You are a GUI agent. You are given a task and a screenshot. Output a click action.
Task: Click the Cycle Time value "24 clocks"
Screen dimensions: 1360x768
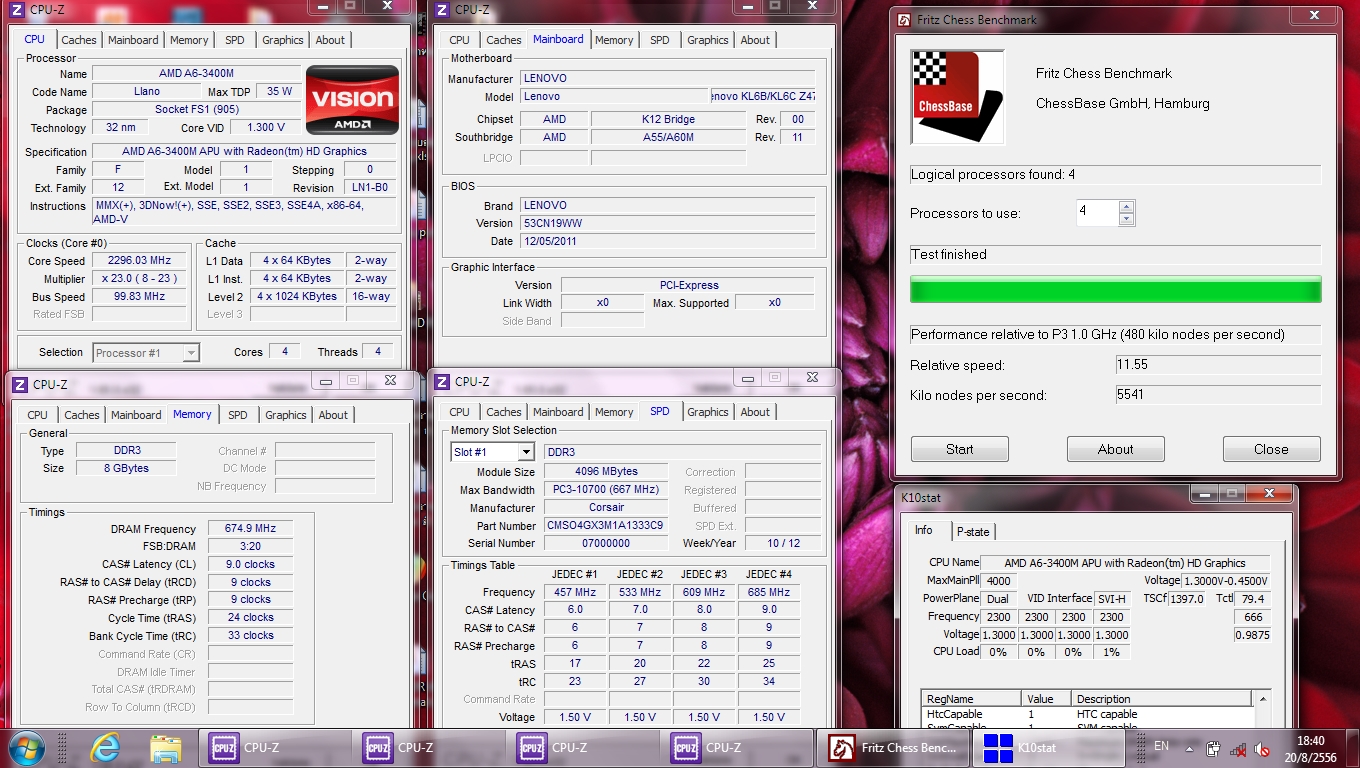click(251, 618)
